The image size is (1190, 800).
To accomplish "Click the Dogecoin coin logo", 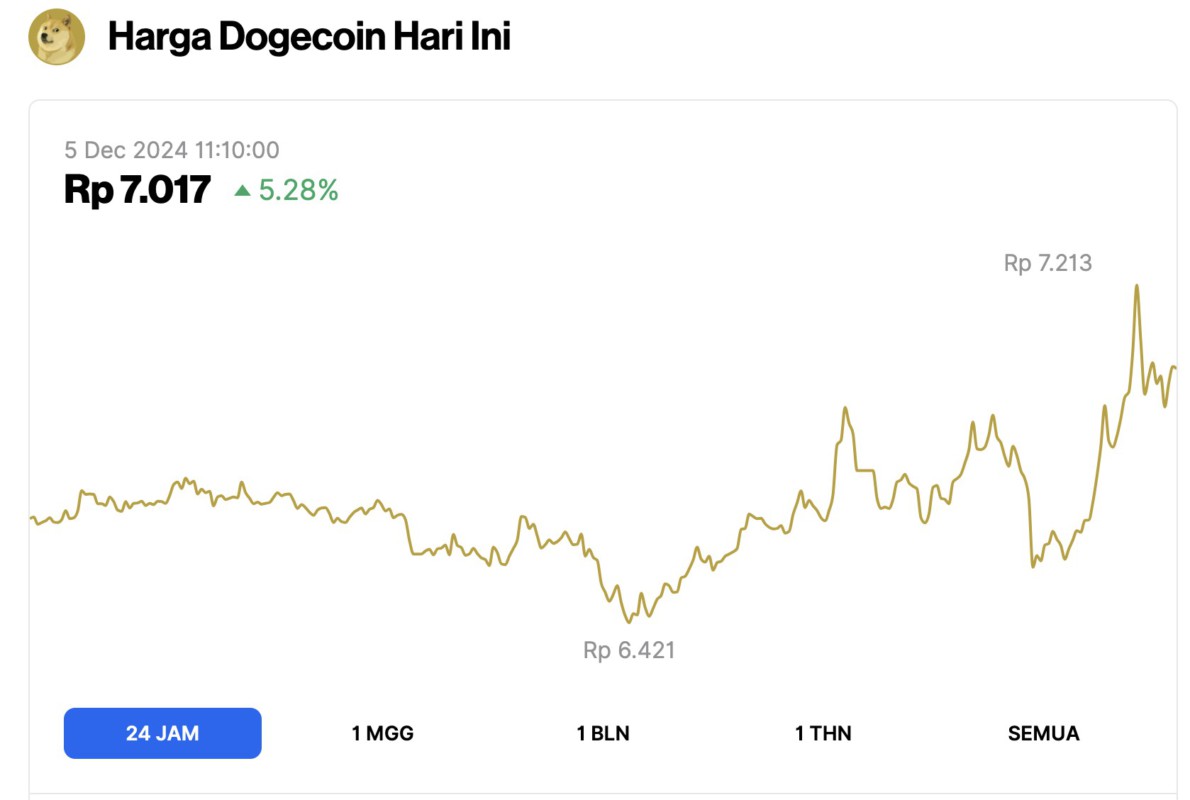I will (x=52, y=37).
